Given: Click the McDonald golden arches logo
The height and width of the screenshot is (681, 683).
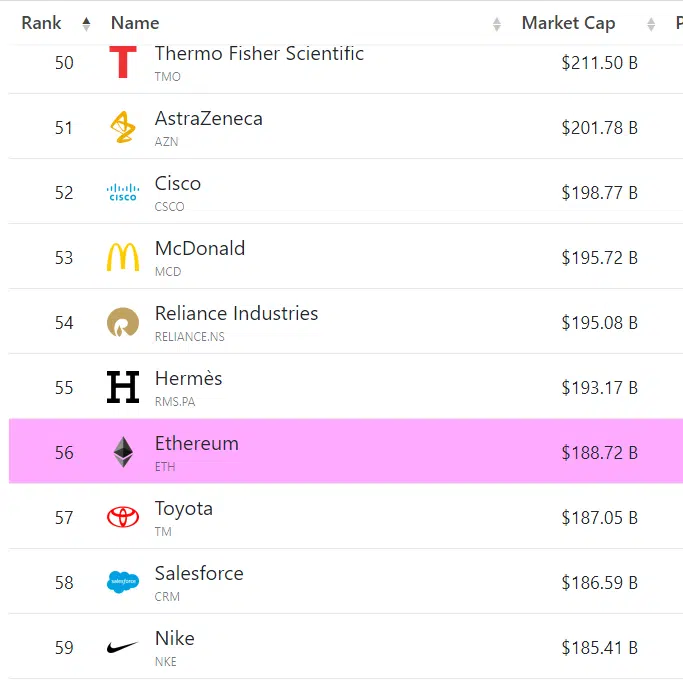Looking at the screenshot, I should pyautogui.click(x=123, y=257).
